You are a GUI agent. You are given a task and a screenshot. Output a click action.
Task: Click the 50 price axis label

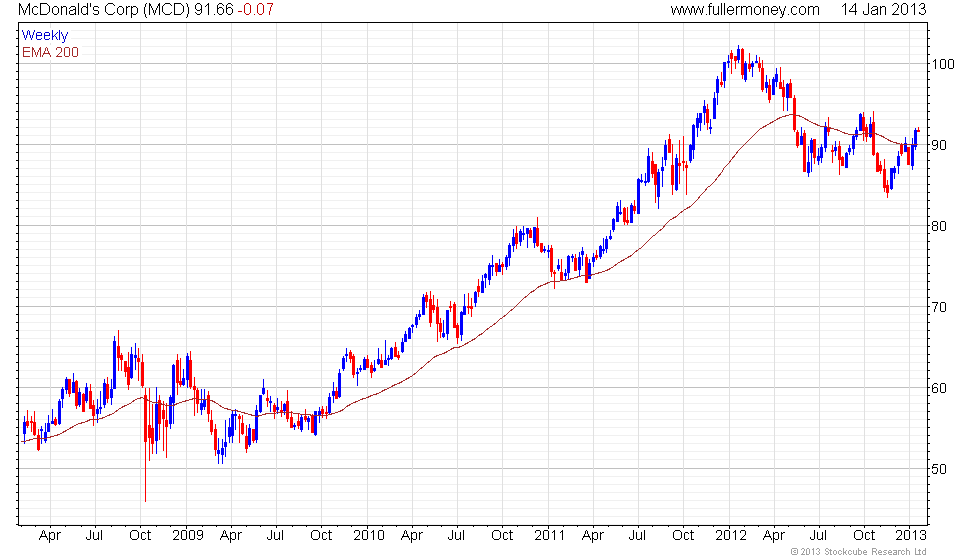[939, 469]
